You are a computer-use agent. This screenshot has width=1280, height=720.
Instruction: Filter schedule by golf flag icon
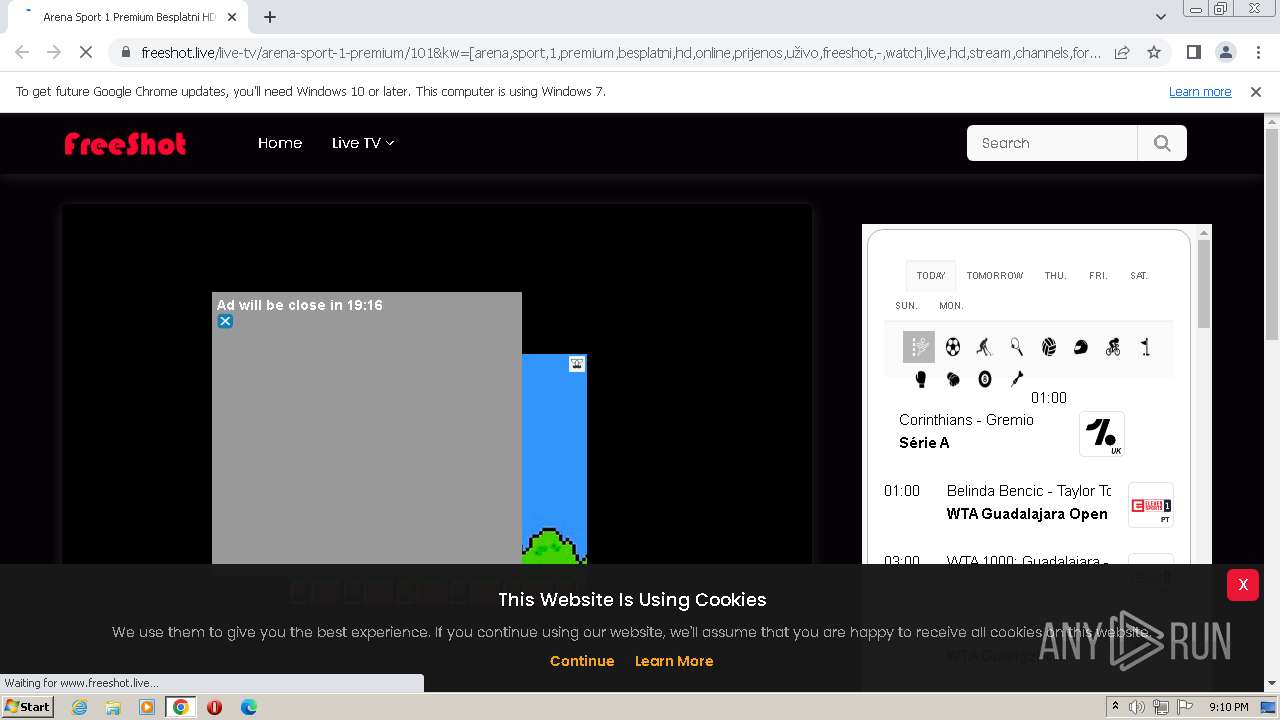(1145, 347)
